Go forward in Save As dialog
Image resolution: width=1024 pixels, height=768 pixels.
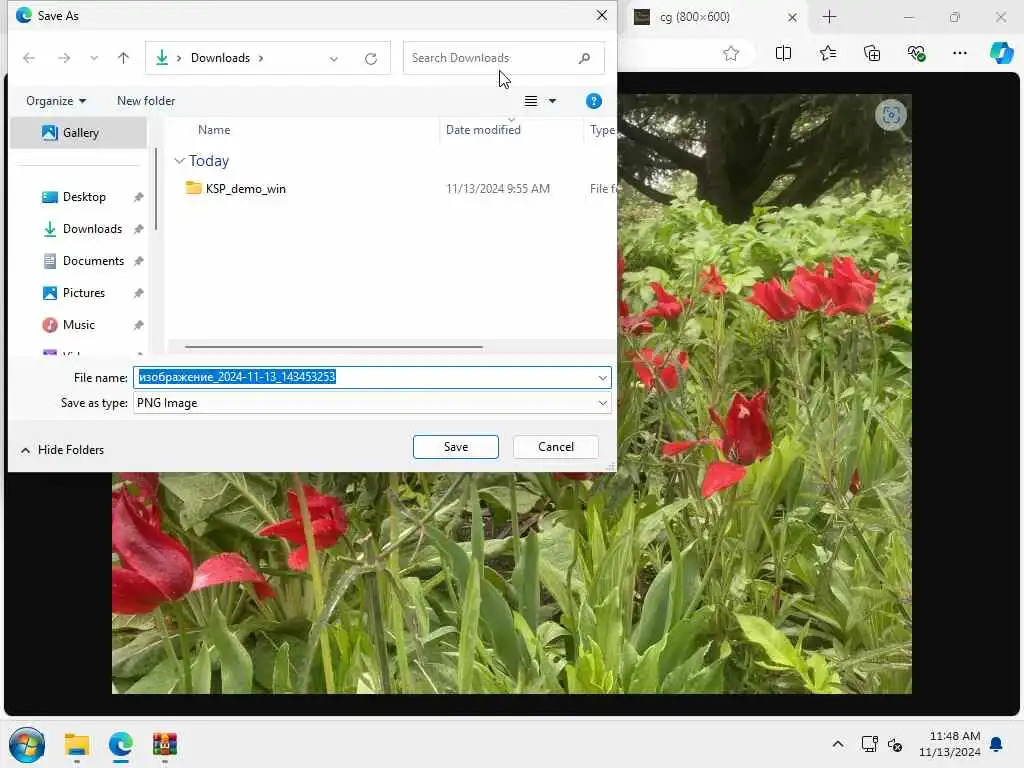coord(63,58)
